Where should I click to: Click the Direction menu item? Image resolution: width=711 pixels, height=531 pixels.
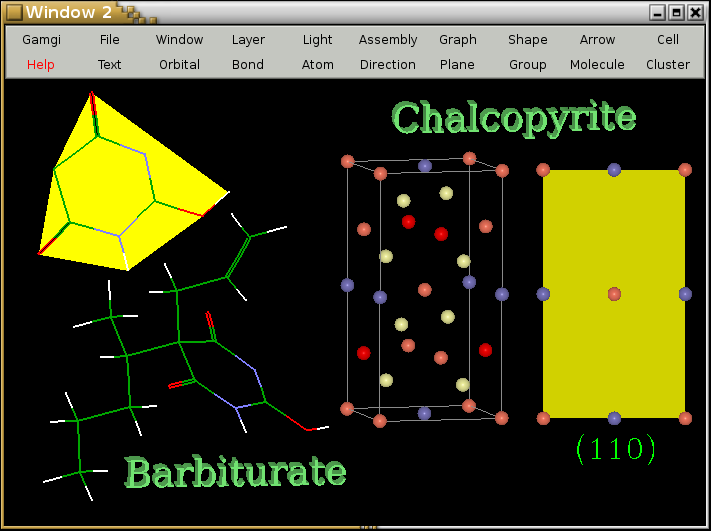pyautogui.click(x=388, y=65)
